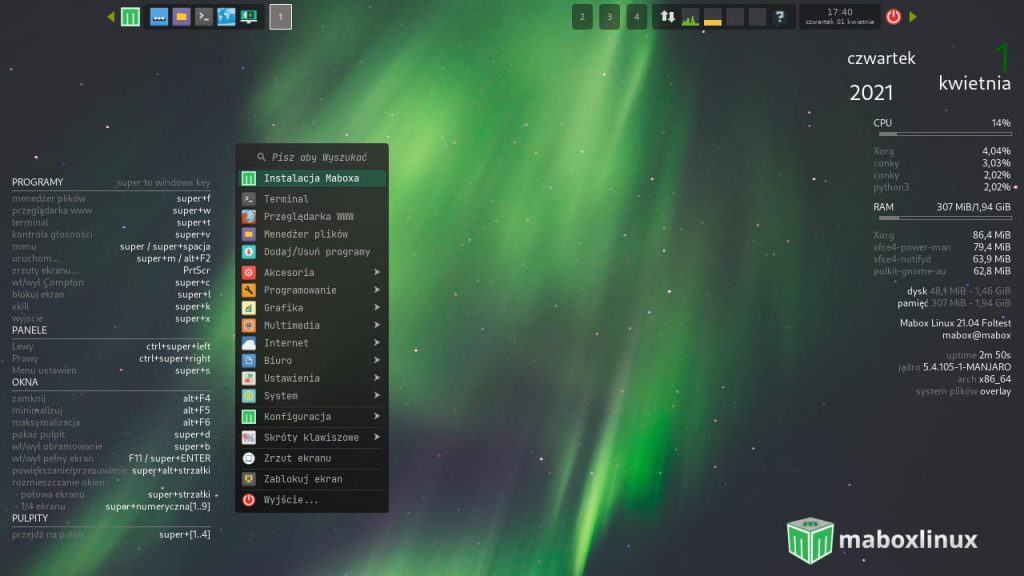The height and width of the screenshot is (576, 1024).
Task: Launch the Terminal icon in the top panel
Action: pyautogui.click(x=203, y=17)
